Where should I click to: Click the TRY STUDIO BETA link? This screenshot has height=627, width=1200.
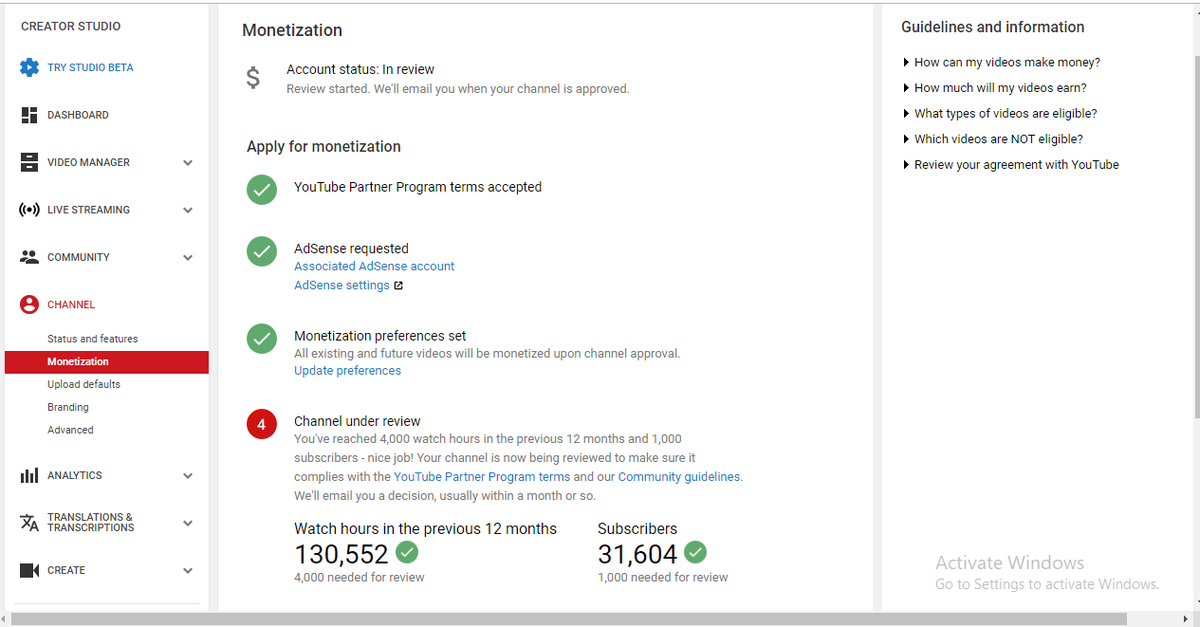tap(90, 68)
